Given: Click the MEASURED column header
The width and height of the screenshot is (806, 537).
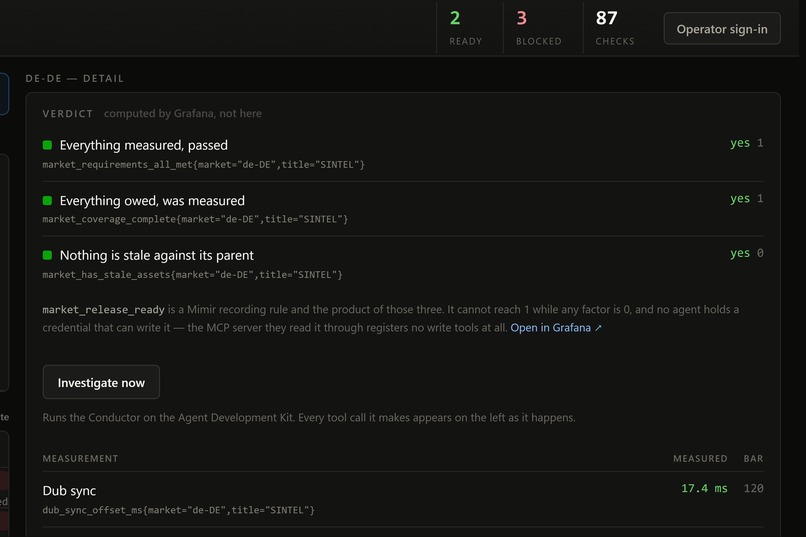Looking at the screenshot, I should point(700,458).
